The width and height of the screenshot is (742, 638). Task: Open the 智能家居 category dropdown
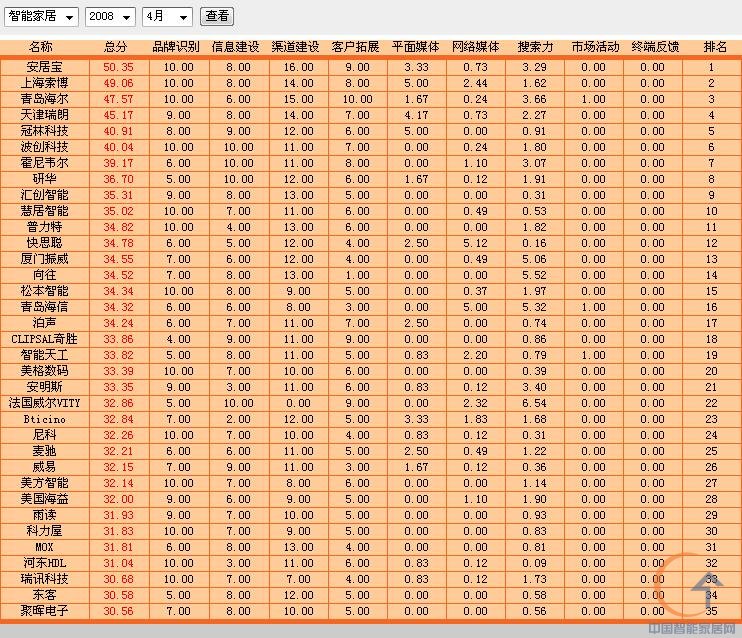pyautogui.click(x=41, y=17)
